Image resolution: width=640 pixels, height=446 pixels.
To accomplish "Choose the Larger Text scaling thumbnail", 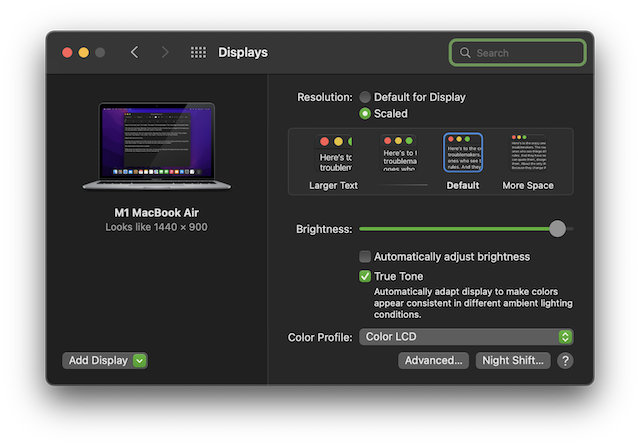I will click(x=333, y=153).
